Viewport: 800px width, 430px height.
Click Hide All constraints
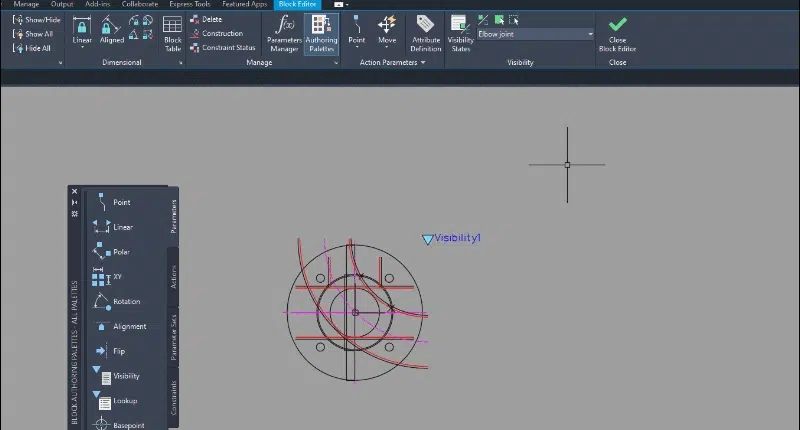[32, 48]
